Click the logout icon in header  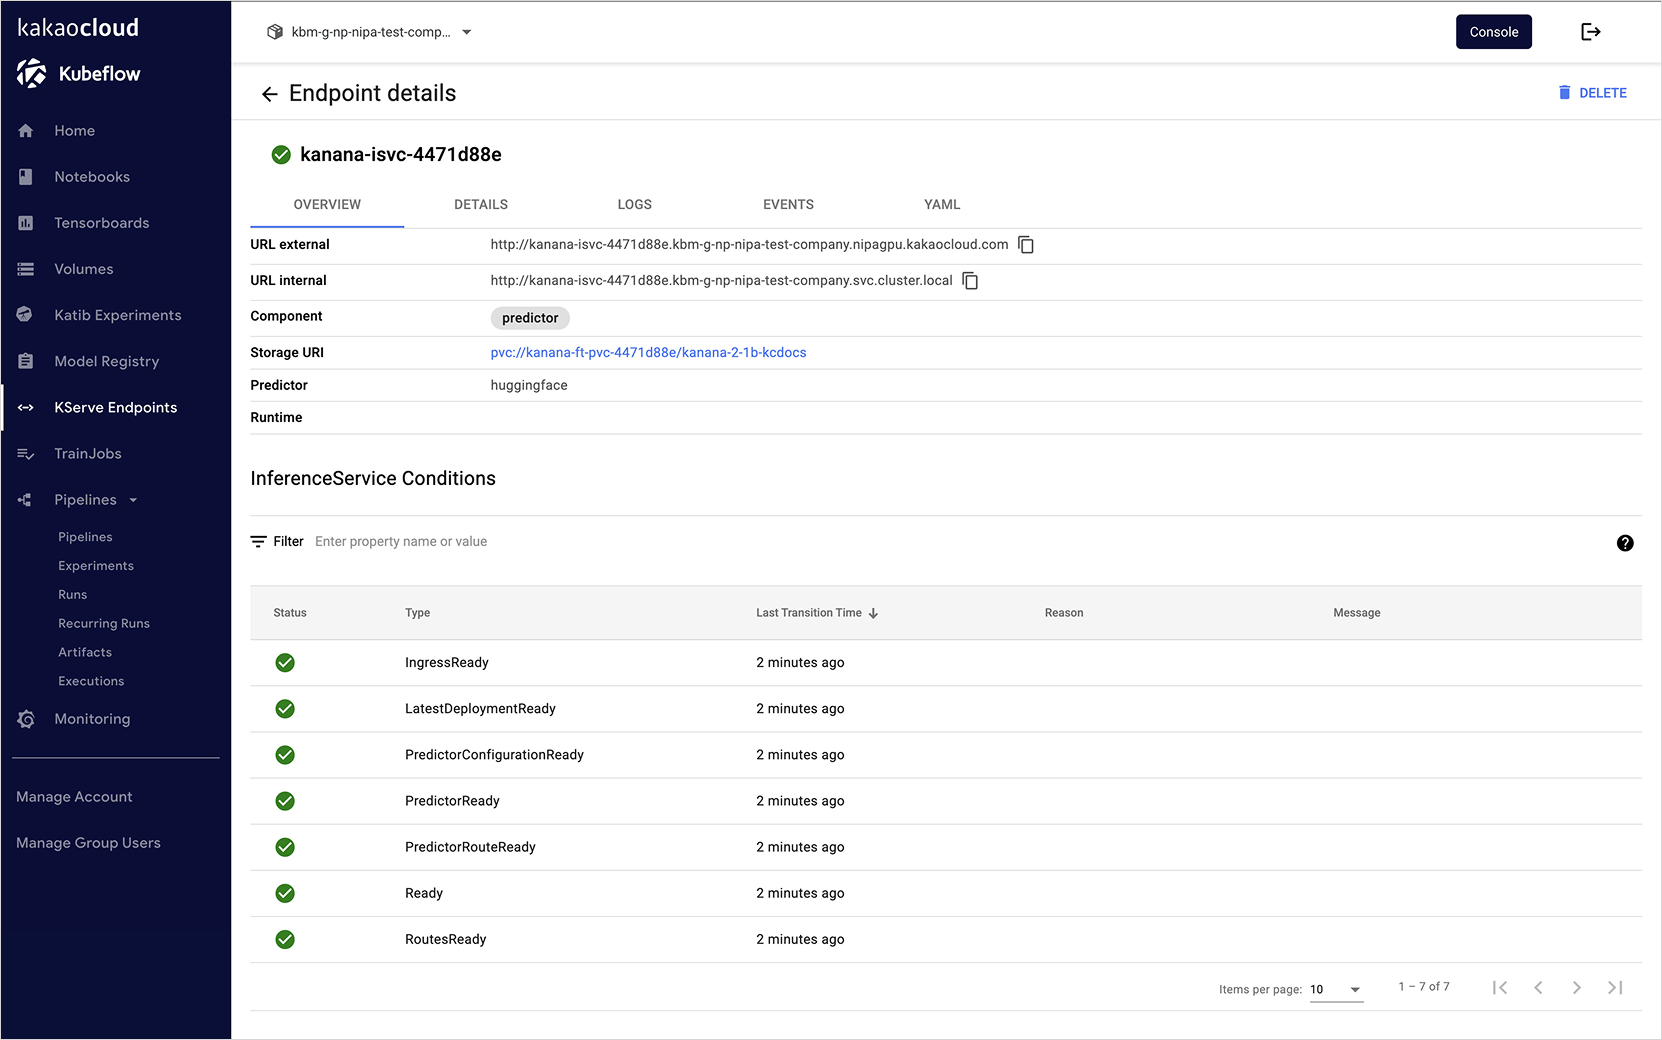1591,32
